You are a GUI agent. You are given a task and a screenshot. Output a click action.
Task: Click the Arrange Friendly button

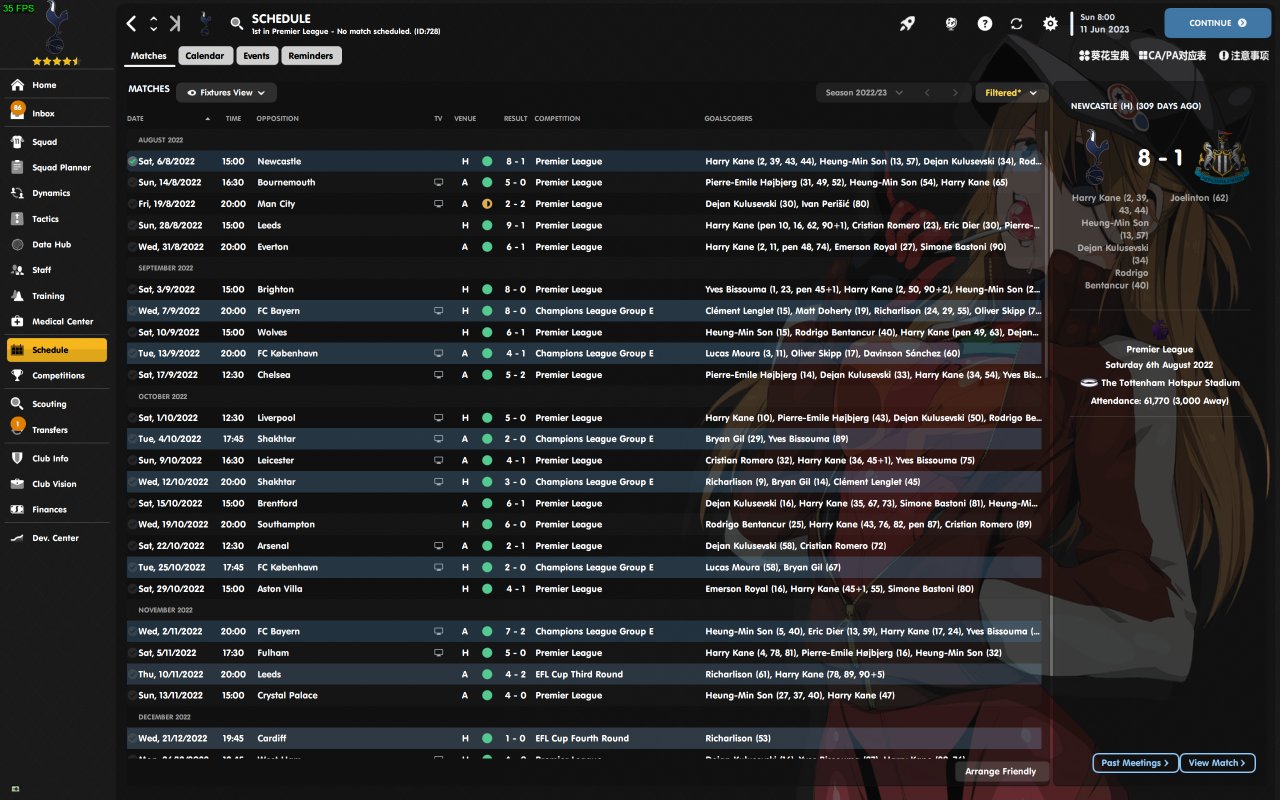pos(1001,772)
